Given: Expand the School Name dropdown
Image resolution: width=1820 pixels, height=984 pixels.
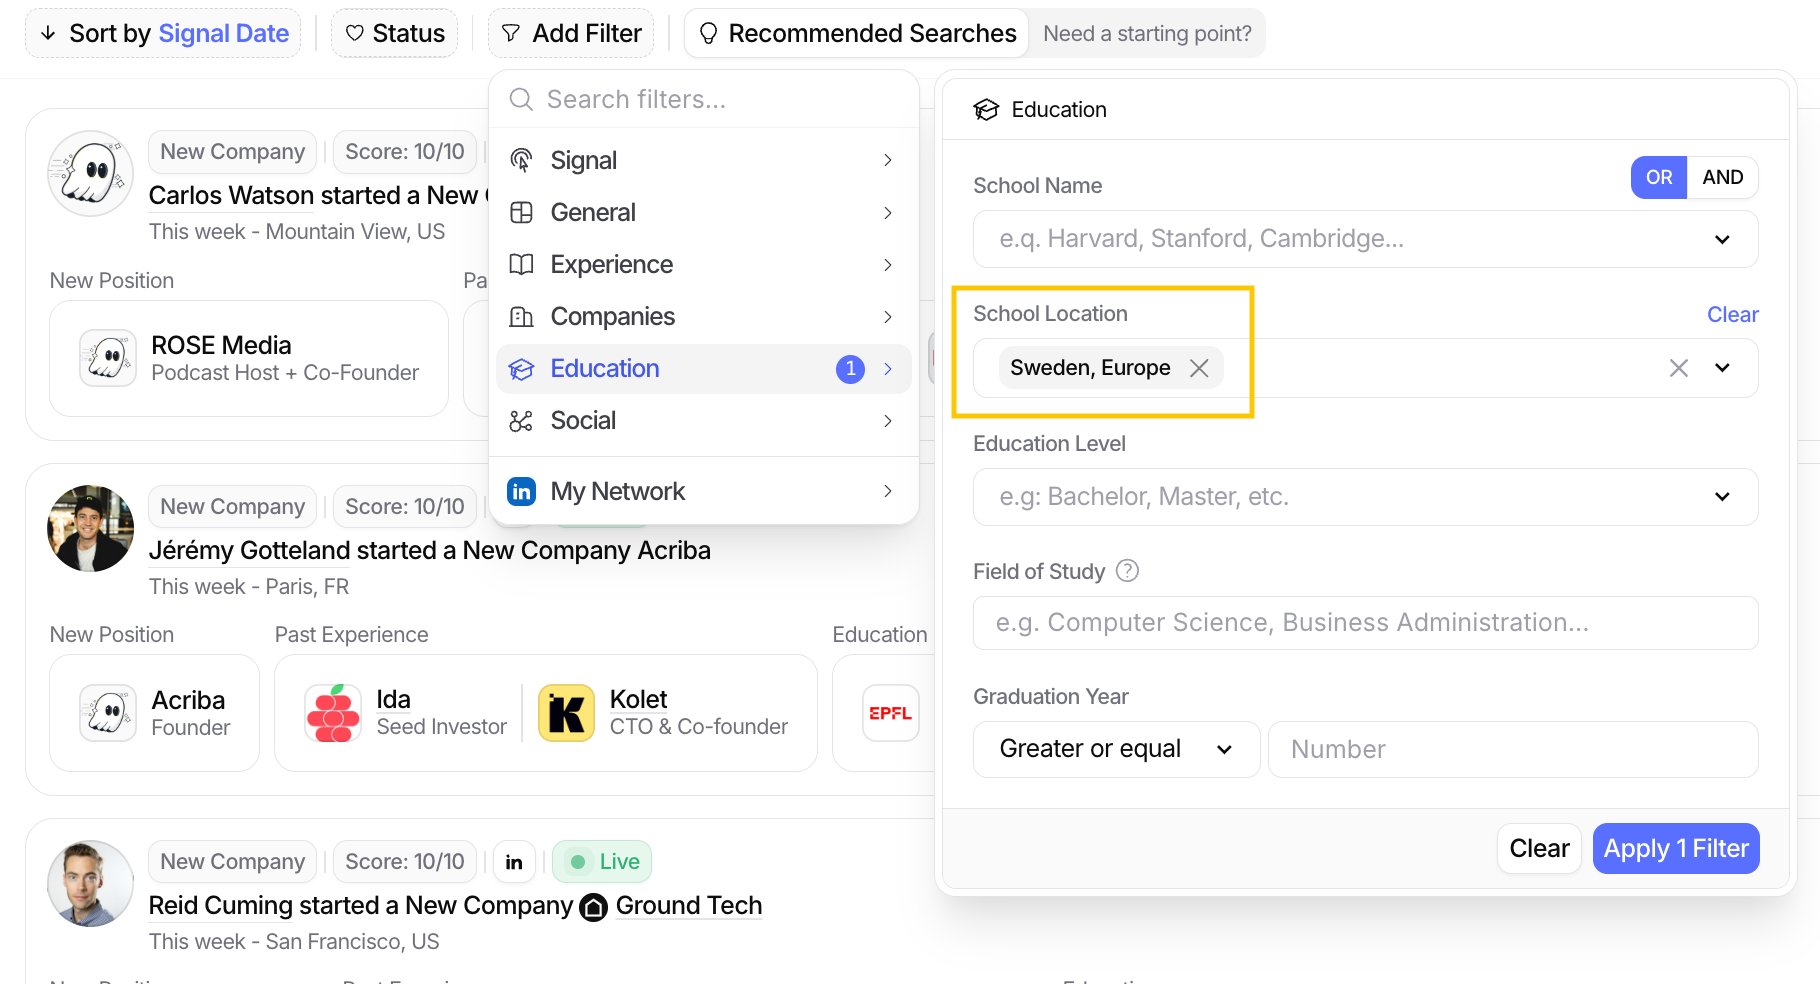Looking at the screenshot, I should [1721, 239].
